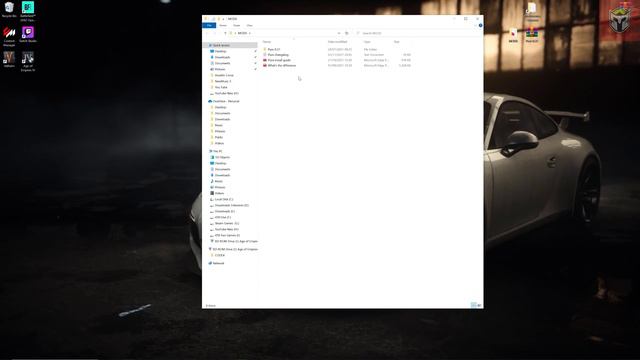Click the Forward navigation arrow
This screenshot has width=640, height=360.
point(214,33)
